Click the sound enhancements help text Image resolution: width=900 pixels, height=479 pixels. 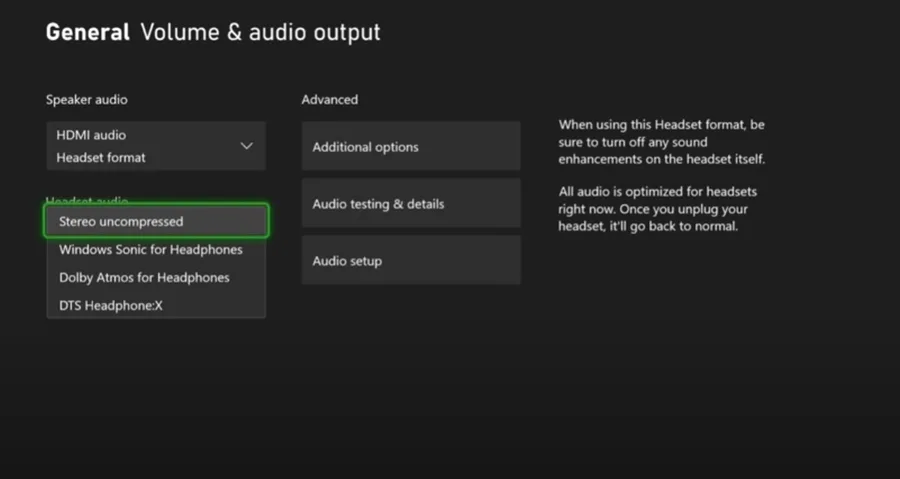click(x=662, y=142)
